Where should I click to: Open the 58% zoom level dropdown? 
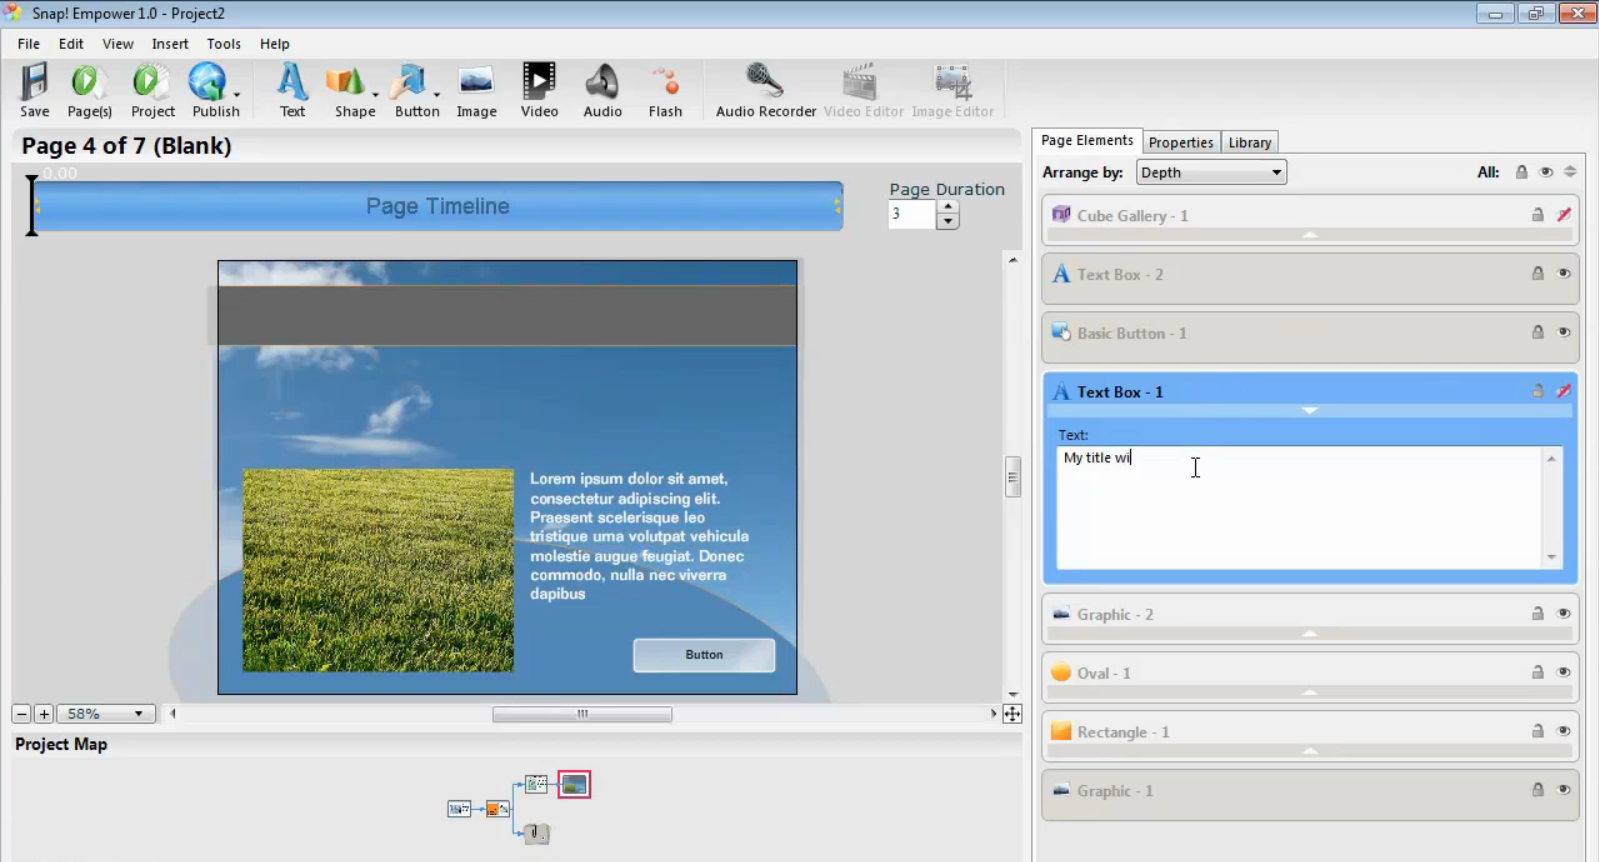click(x=106, y=714)
